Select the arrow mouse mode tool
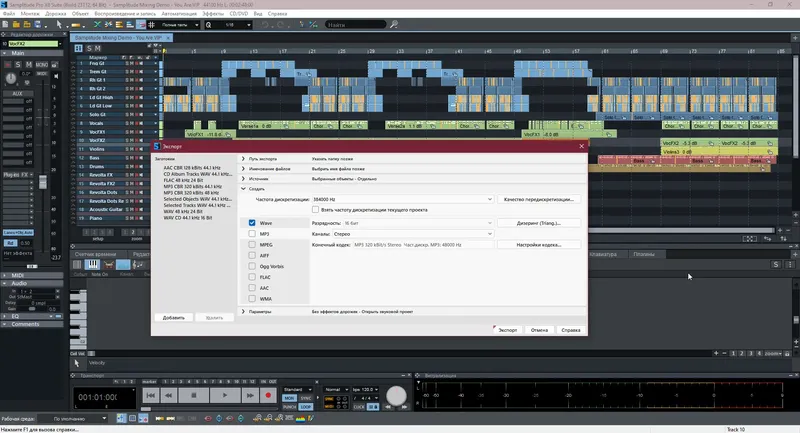The image size is (800, 433). point(59,24)
